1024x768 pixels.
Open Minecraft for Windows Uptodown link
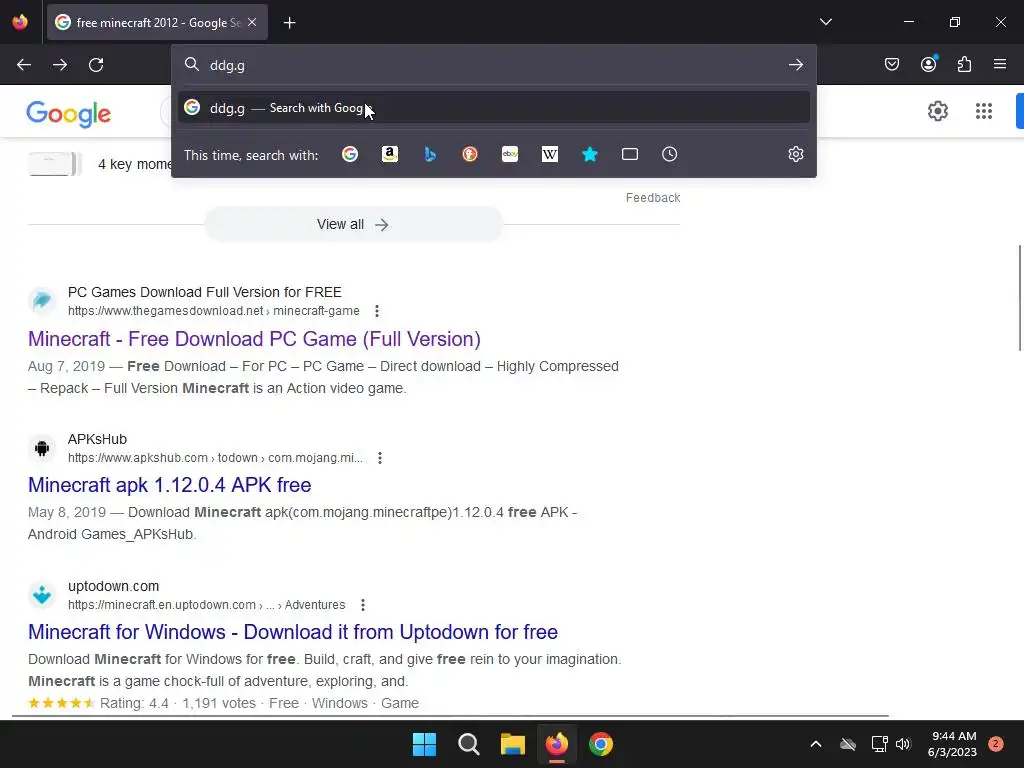click(293, 632)
